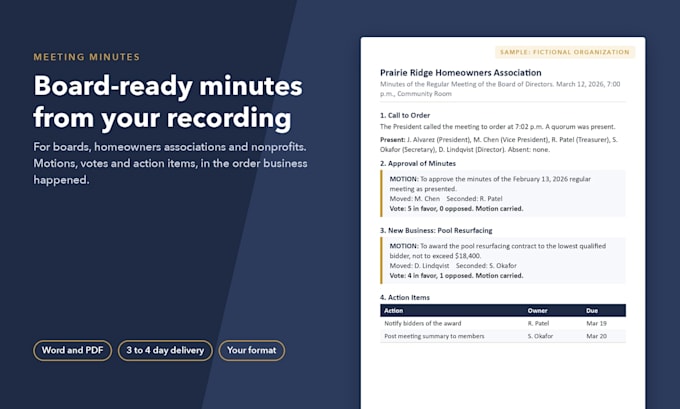Click "Vote: 5 in favor, 0 opposed" line
This screenshot has width=680, height=409.
[x=456, y=209]
